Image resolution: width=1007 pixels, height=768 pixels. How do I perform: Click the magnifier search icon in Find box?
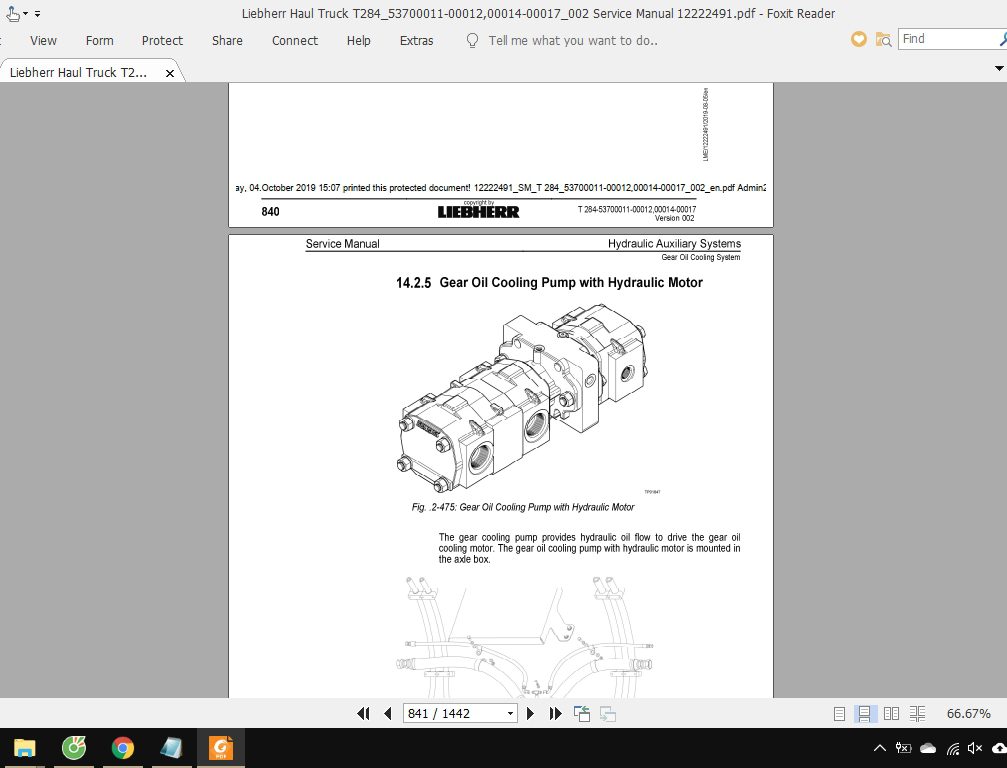tap(1003, 40)
